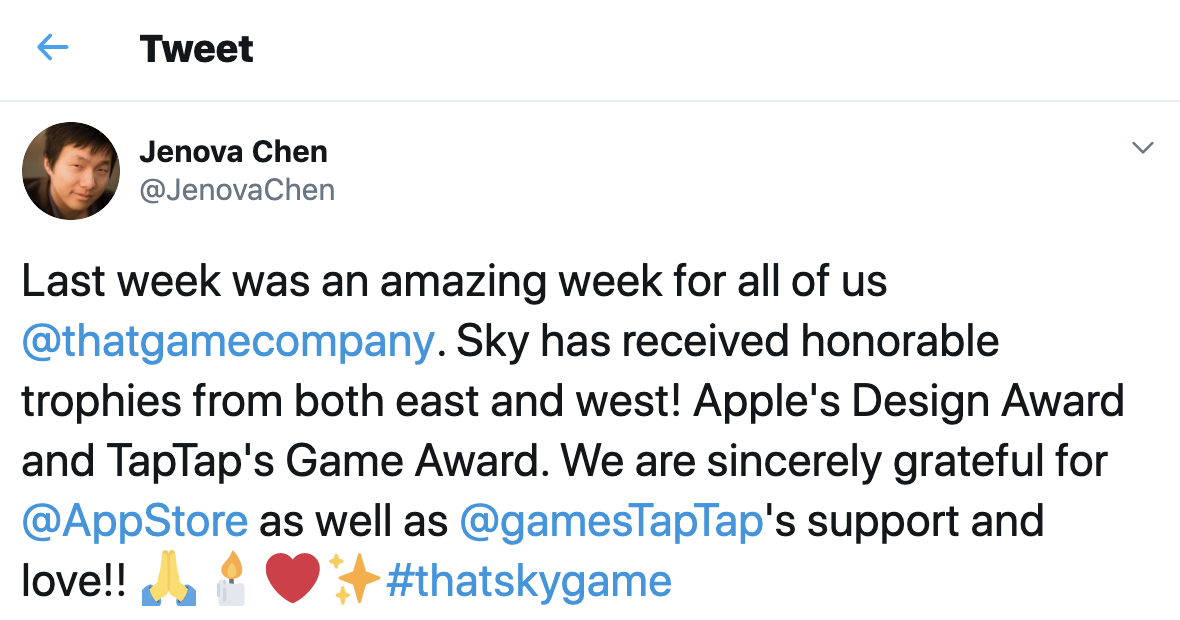Click the word "Sky" in the tweet

(491, 342)
